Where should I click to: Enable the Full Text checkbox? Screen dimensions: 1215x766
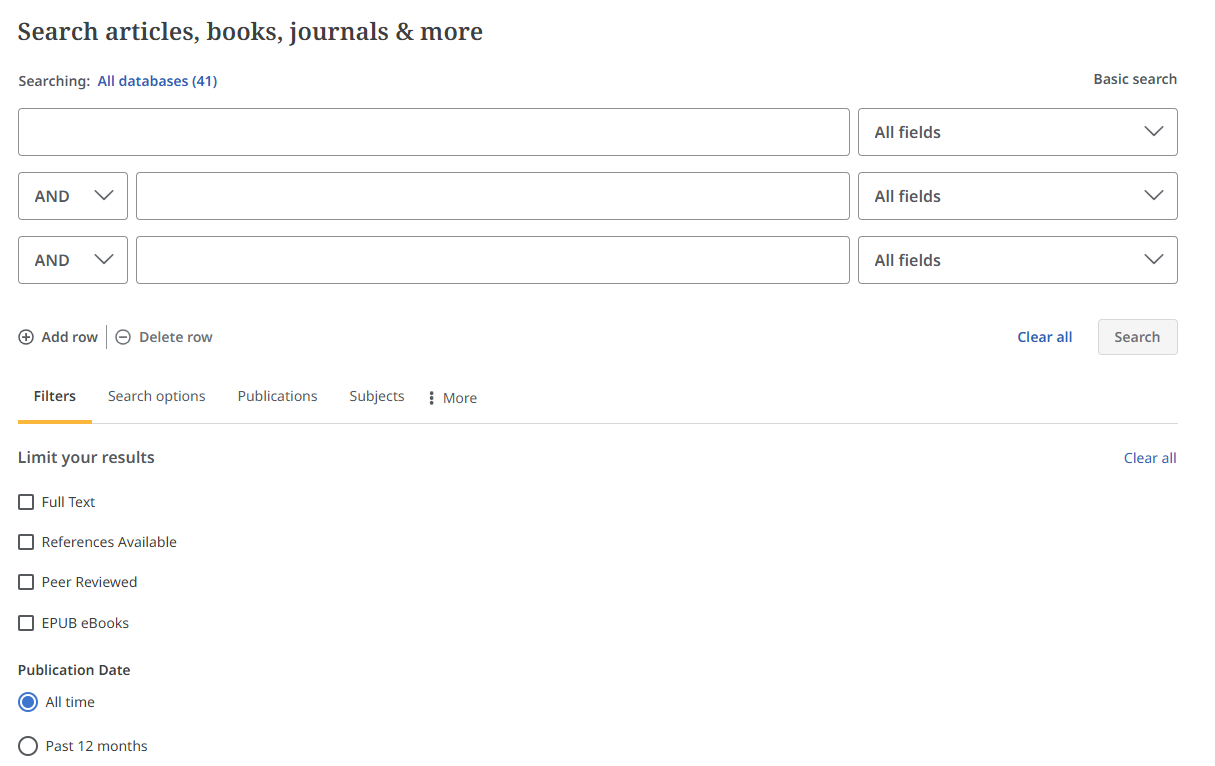point(27,502)
